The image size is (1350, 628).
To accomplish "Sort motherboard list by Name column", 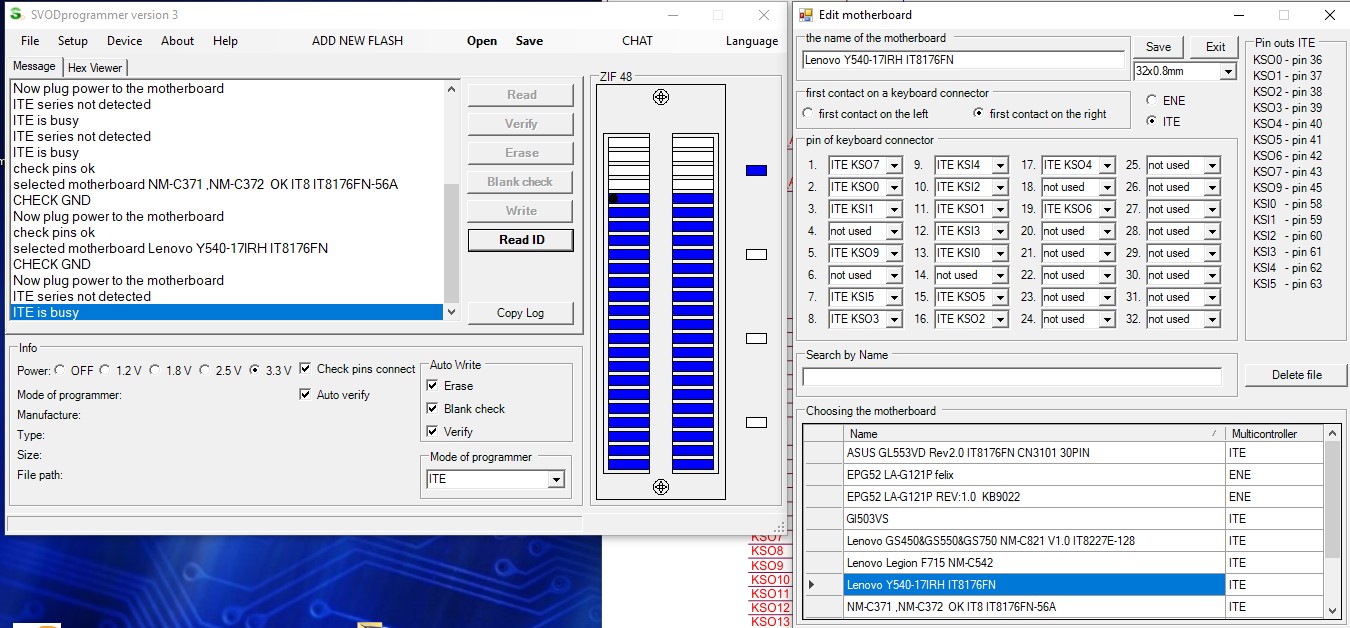I will tap(1035, 434).
